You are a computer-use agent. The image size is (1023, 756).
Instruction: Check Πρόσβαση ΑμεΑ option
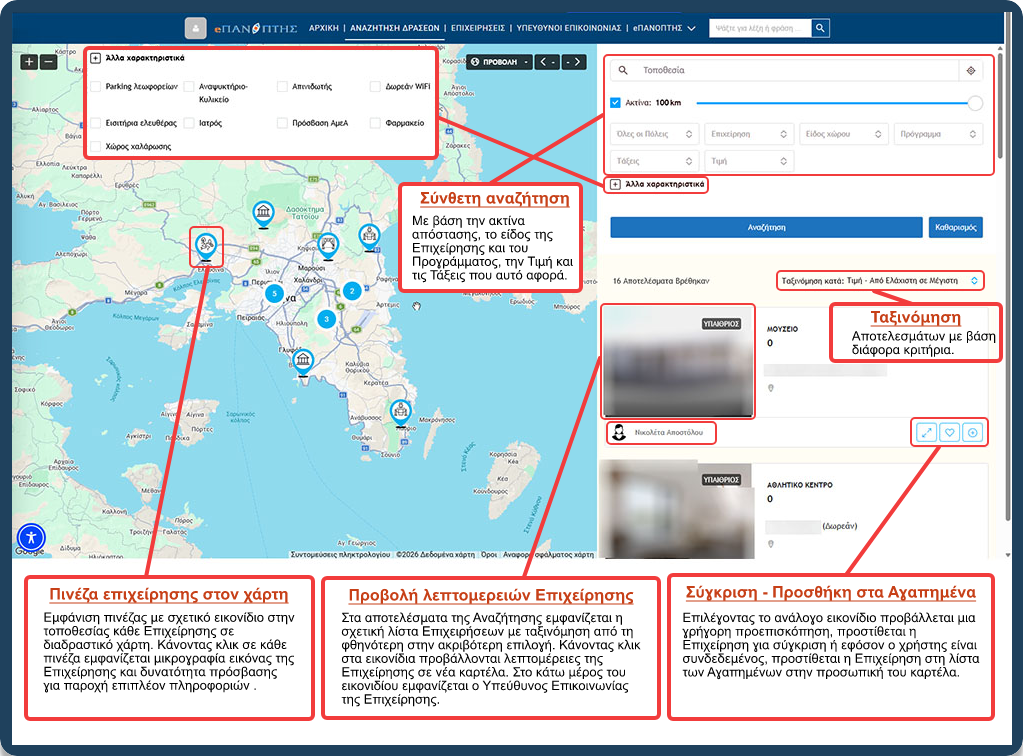[282, 123]
